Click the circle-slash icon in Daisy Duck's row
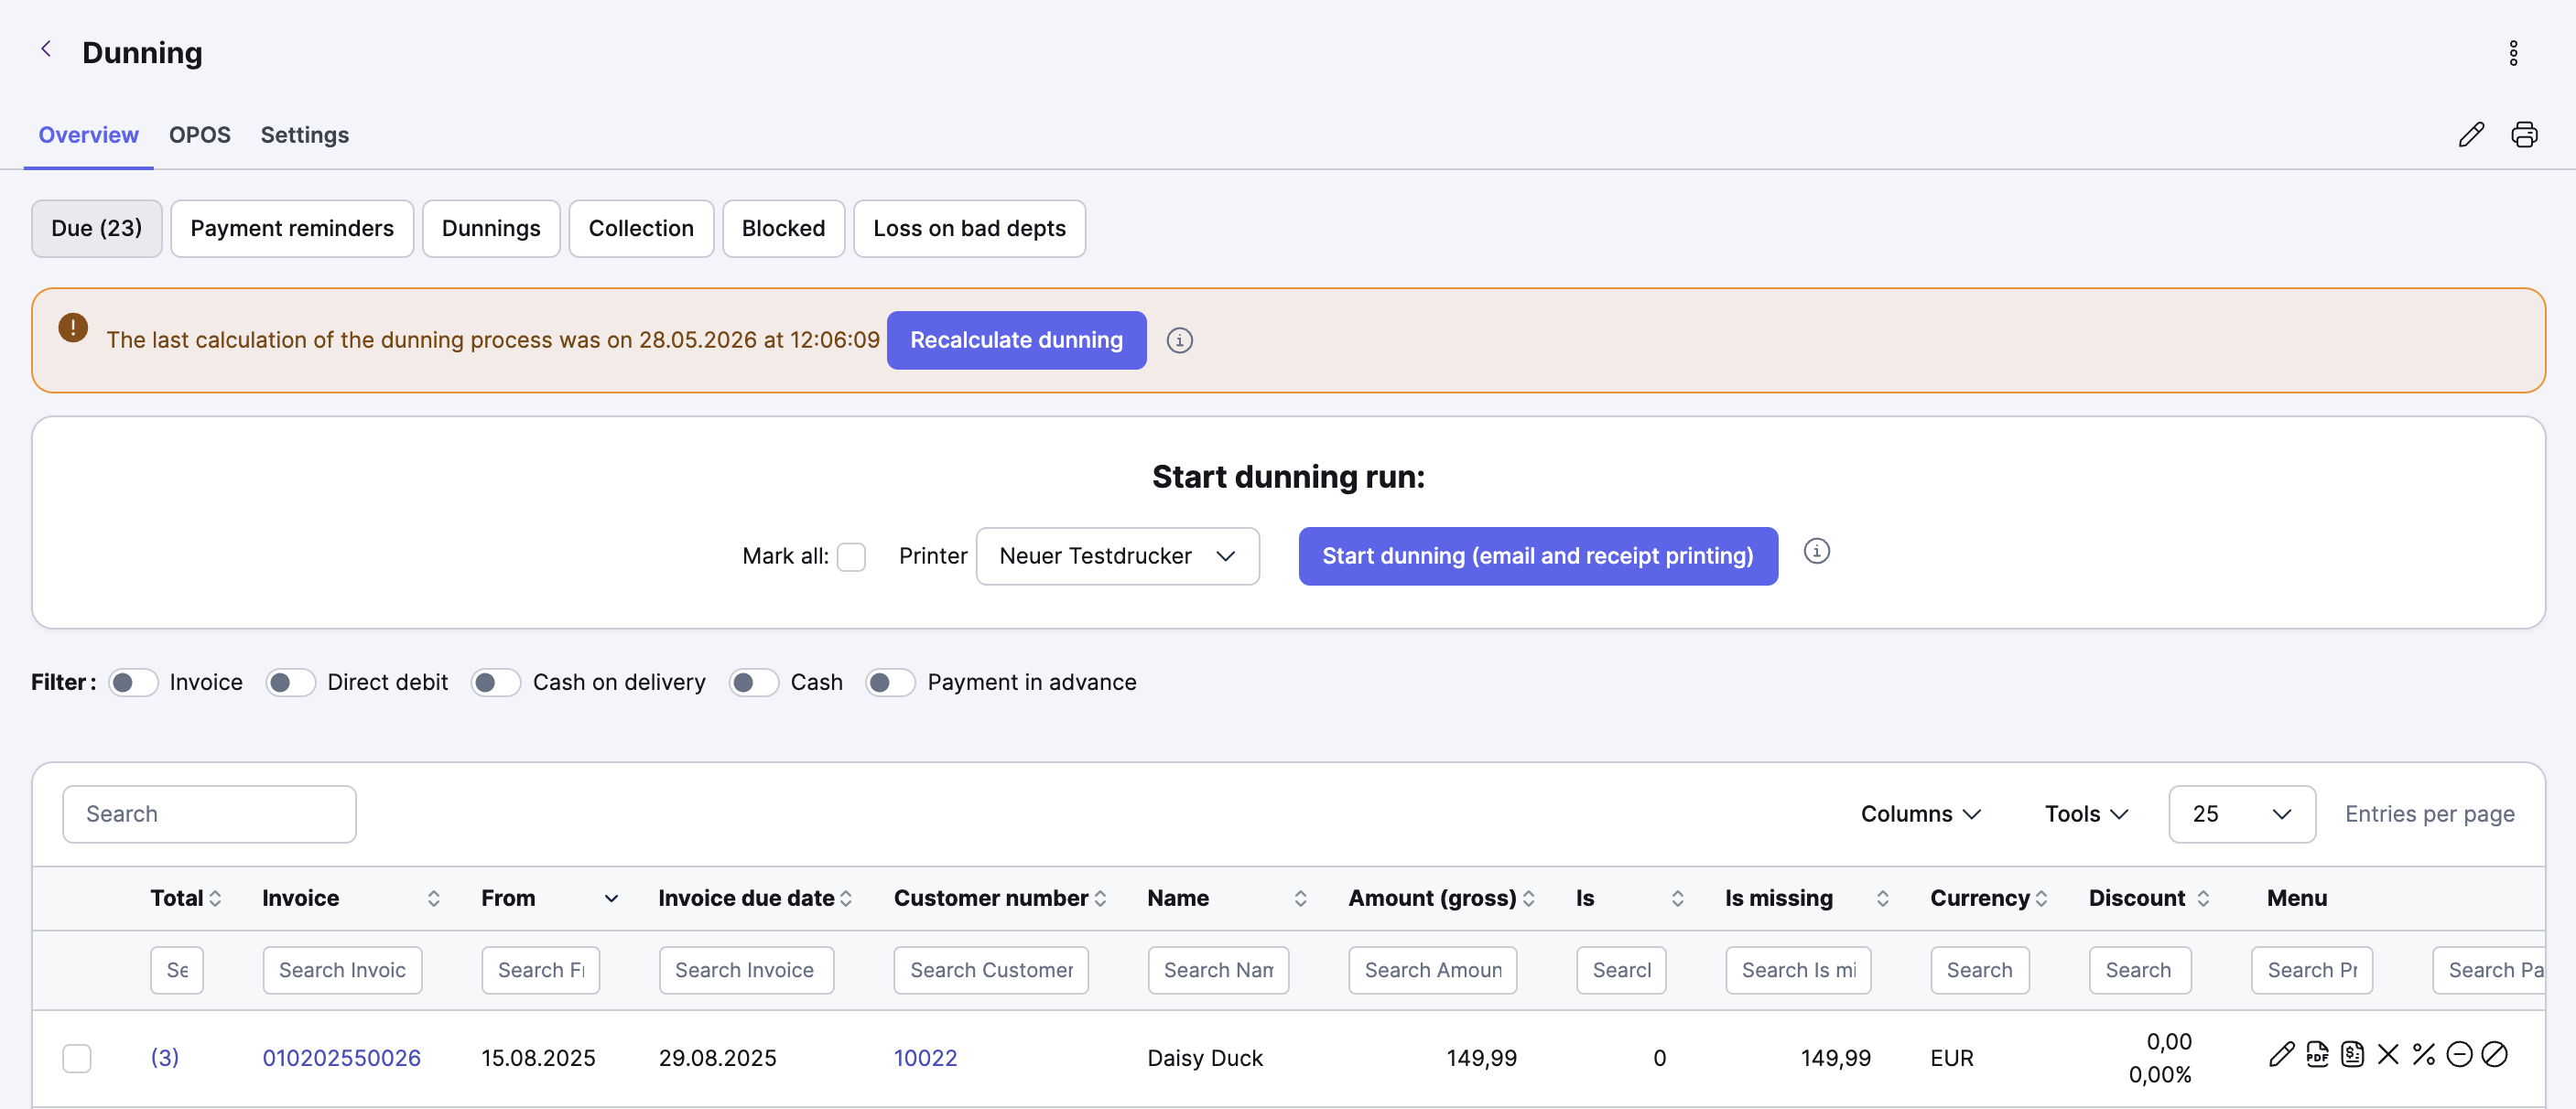 pyautogui.click(x=2494, y=1055)
